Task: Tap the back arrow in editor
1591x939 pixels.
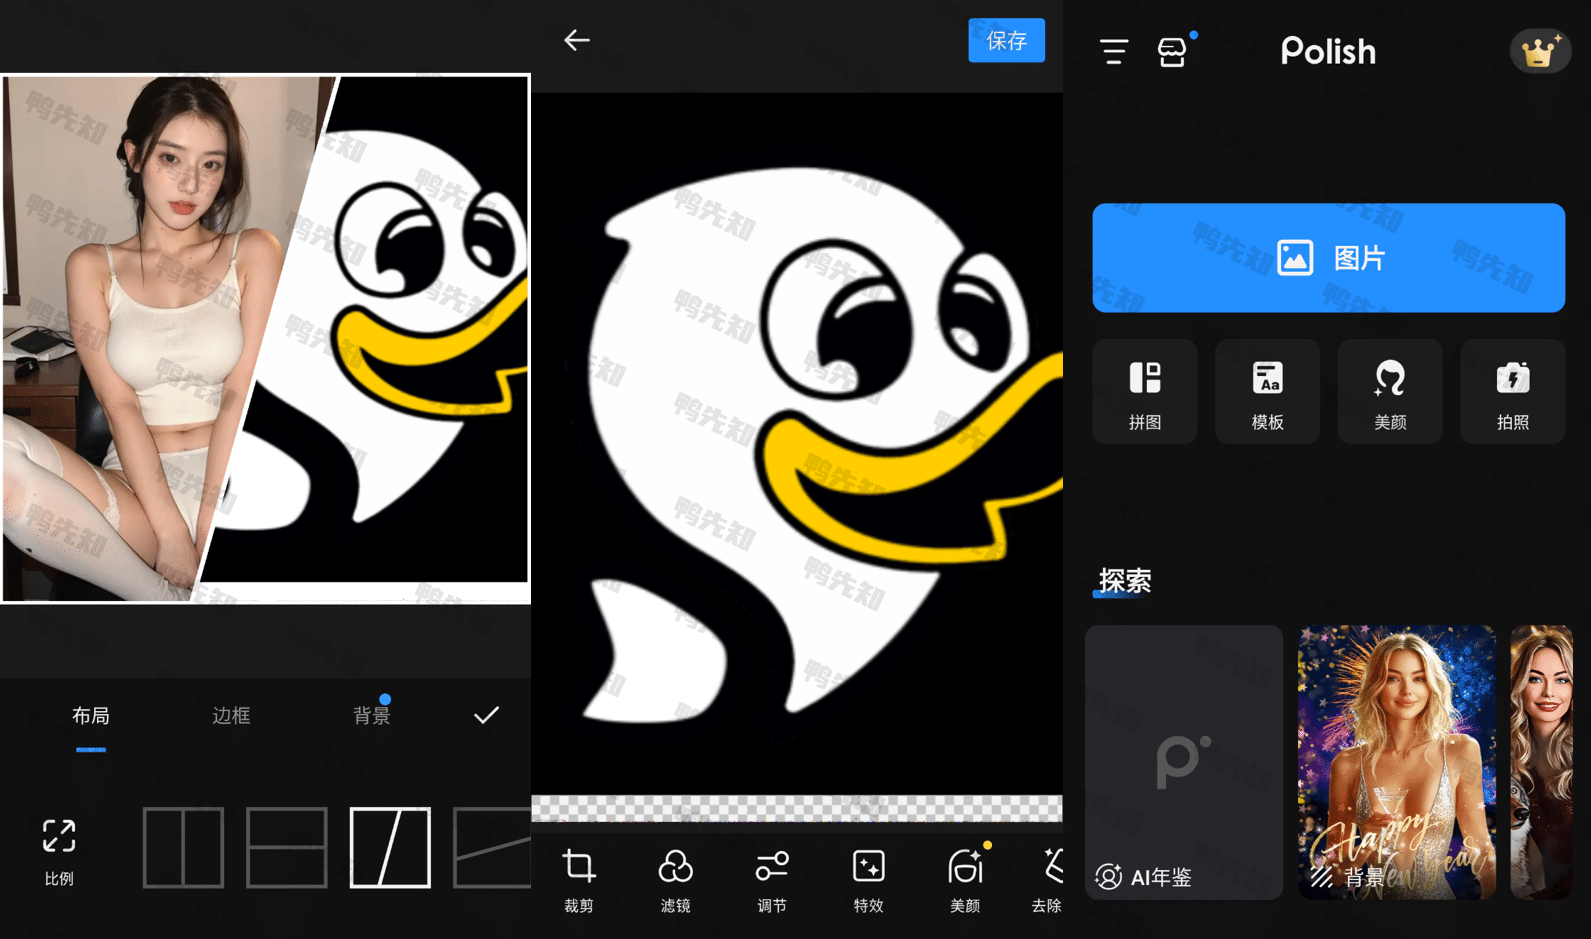Action: pyautogui.click(x=577, y=40)
